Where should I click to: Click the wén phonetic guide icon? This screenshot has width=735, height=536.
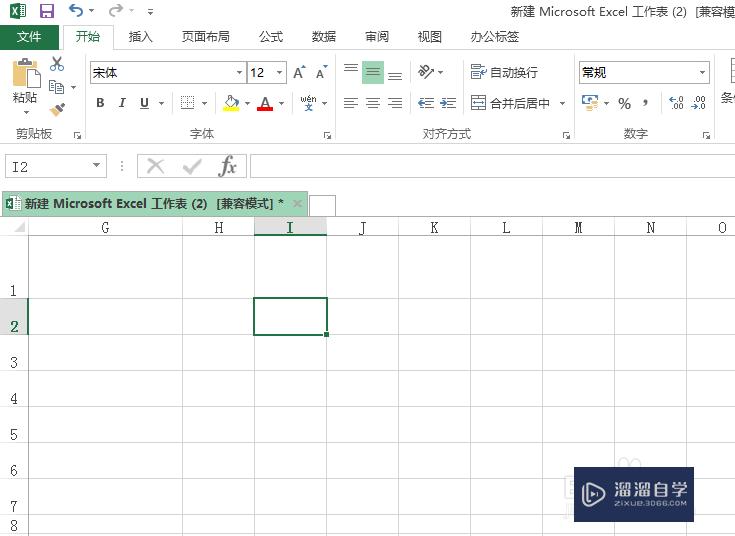308,103
